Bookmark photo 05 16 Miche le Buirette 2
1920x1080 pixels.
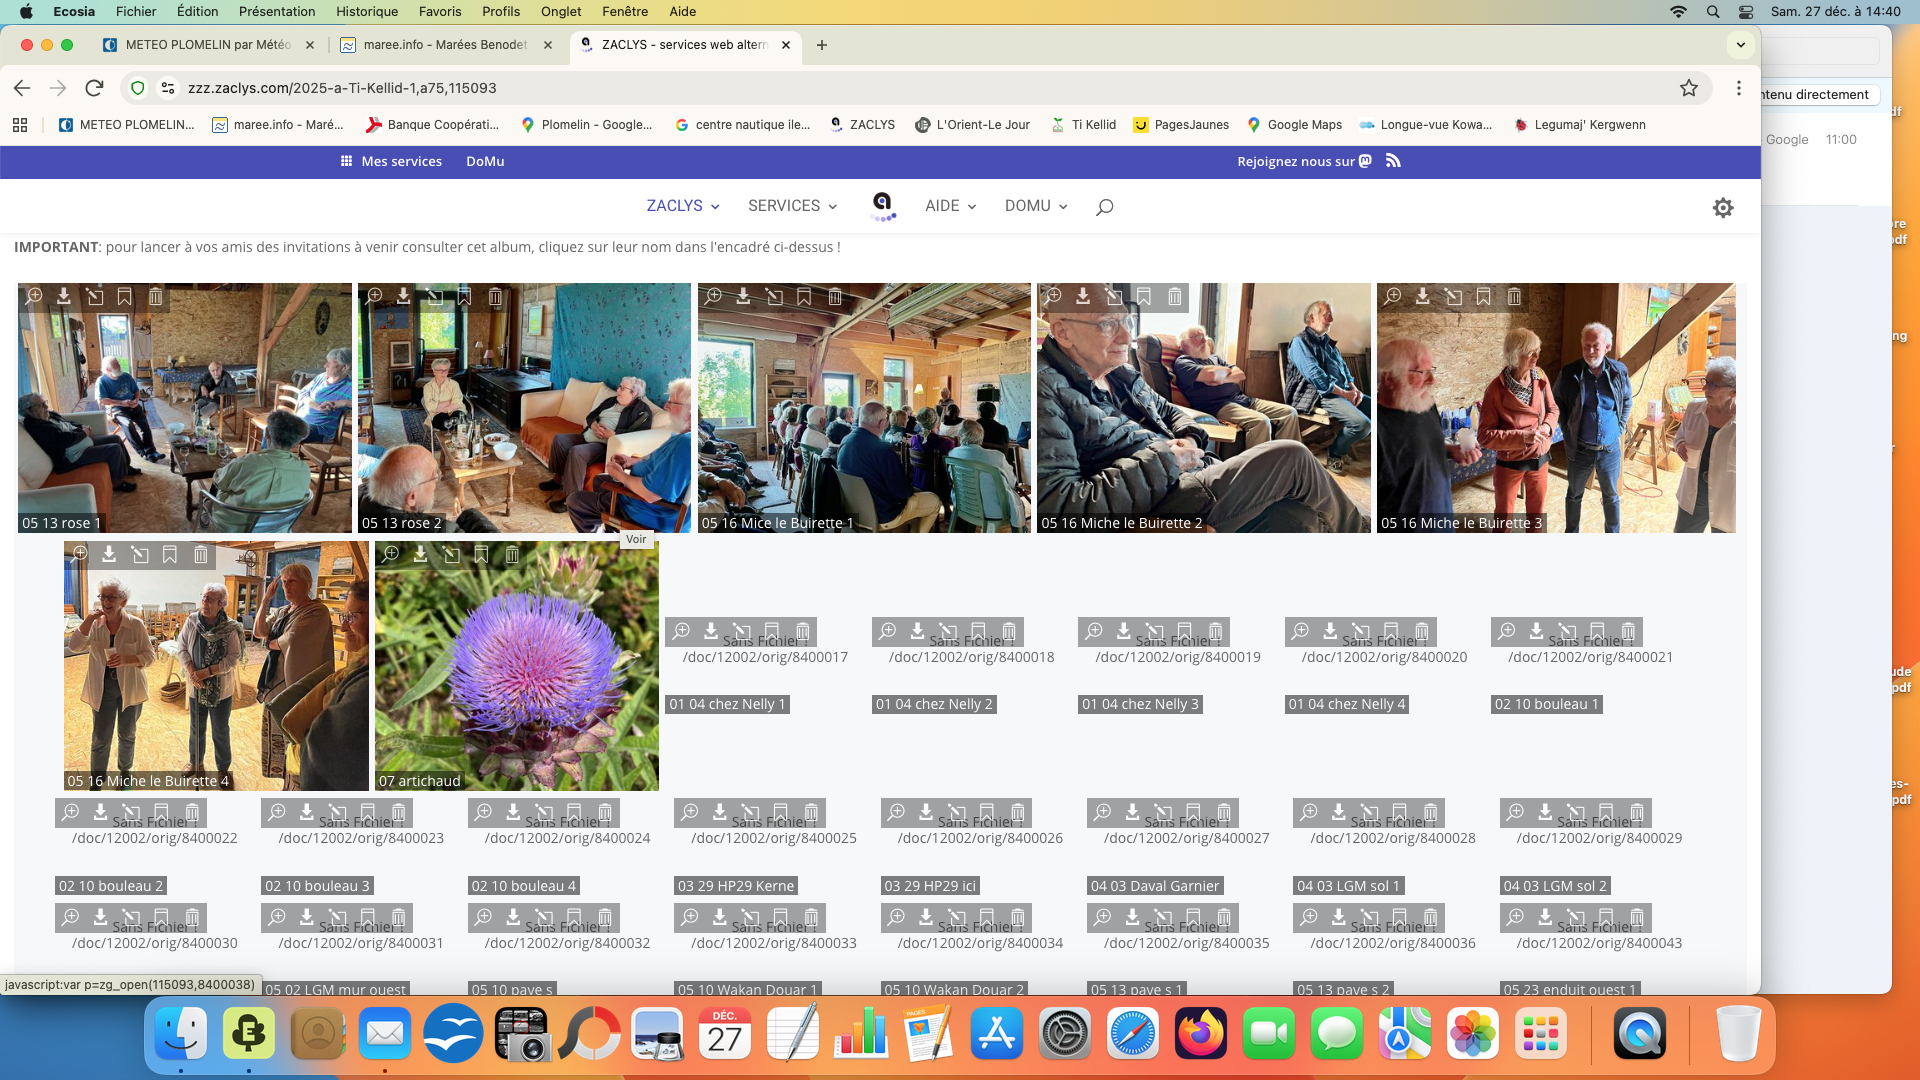pyautogui.click(x=1144, y=296)
